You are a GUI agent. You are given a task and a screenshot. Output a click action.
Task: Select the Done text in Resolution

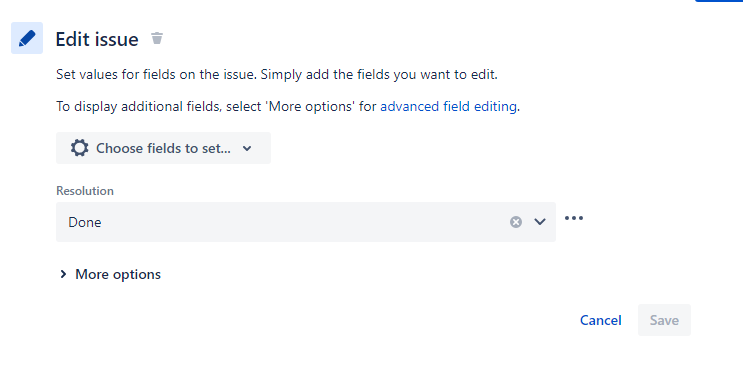85,222
